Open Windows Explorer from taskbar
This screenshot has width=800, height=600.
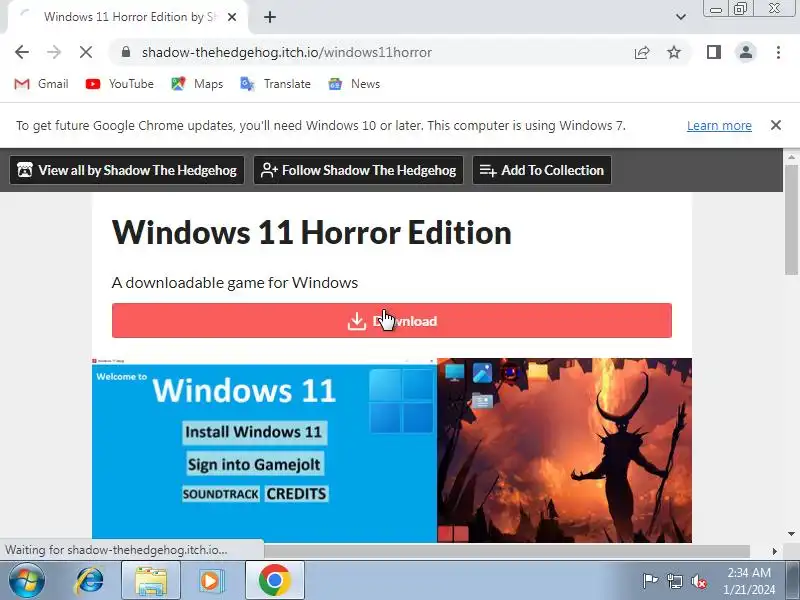[x=151, y=581]
